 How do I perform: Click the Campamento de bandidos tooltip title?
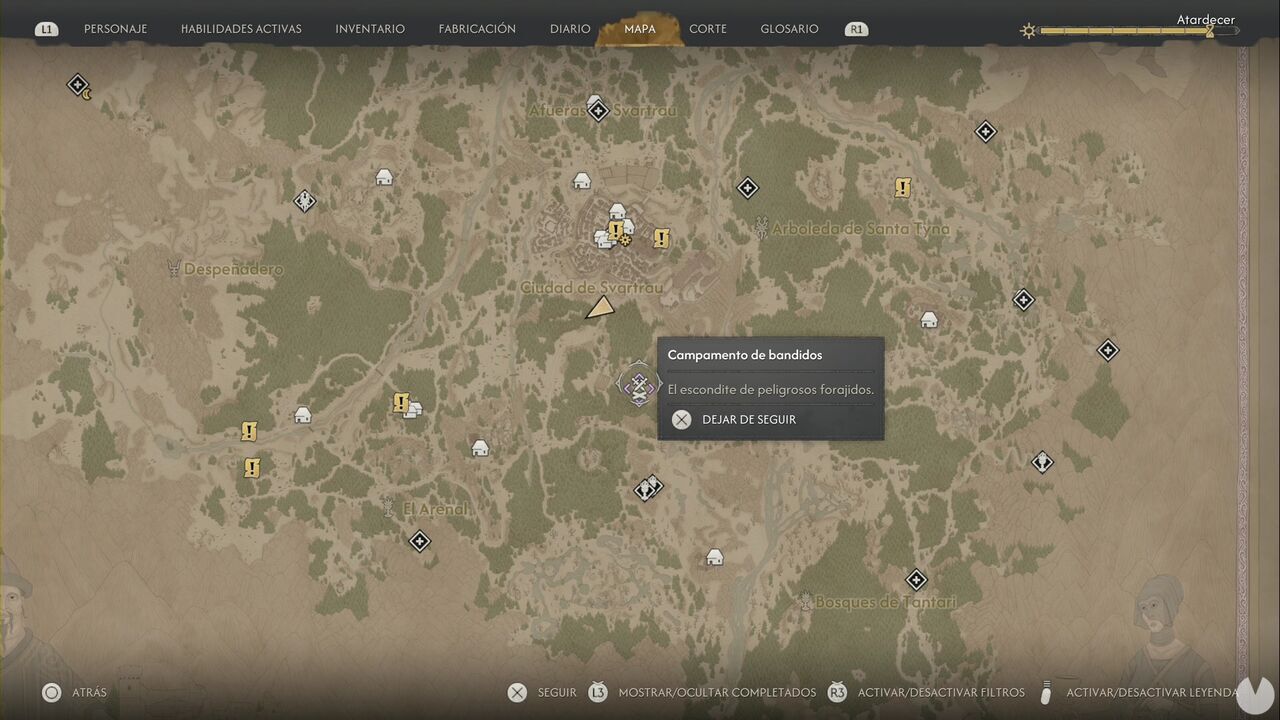coord(745,355)
